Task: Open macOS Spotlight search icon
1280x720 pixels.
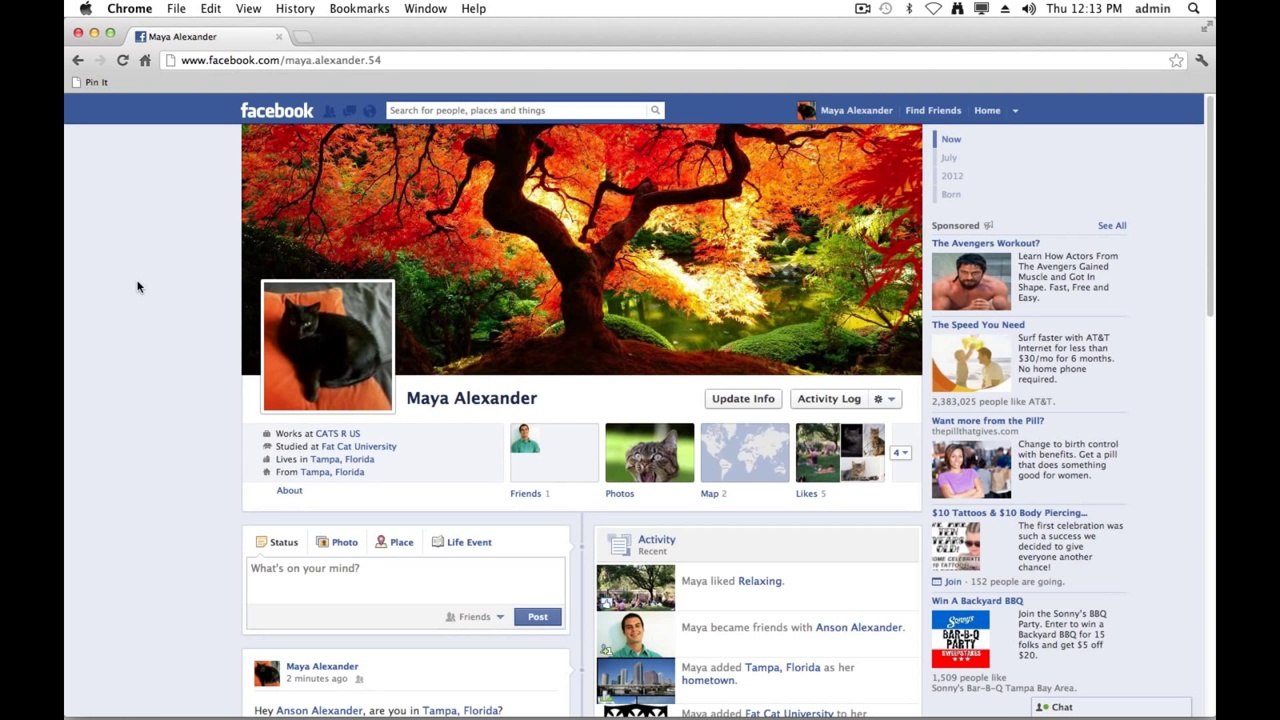Action: tap(1193, 8)
